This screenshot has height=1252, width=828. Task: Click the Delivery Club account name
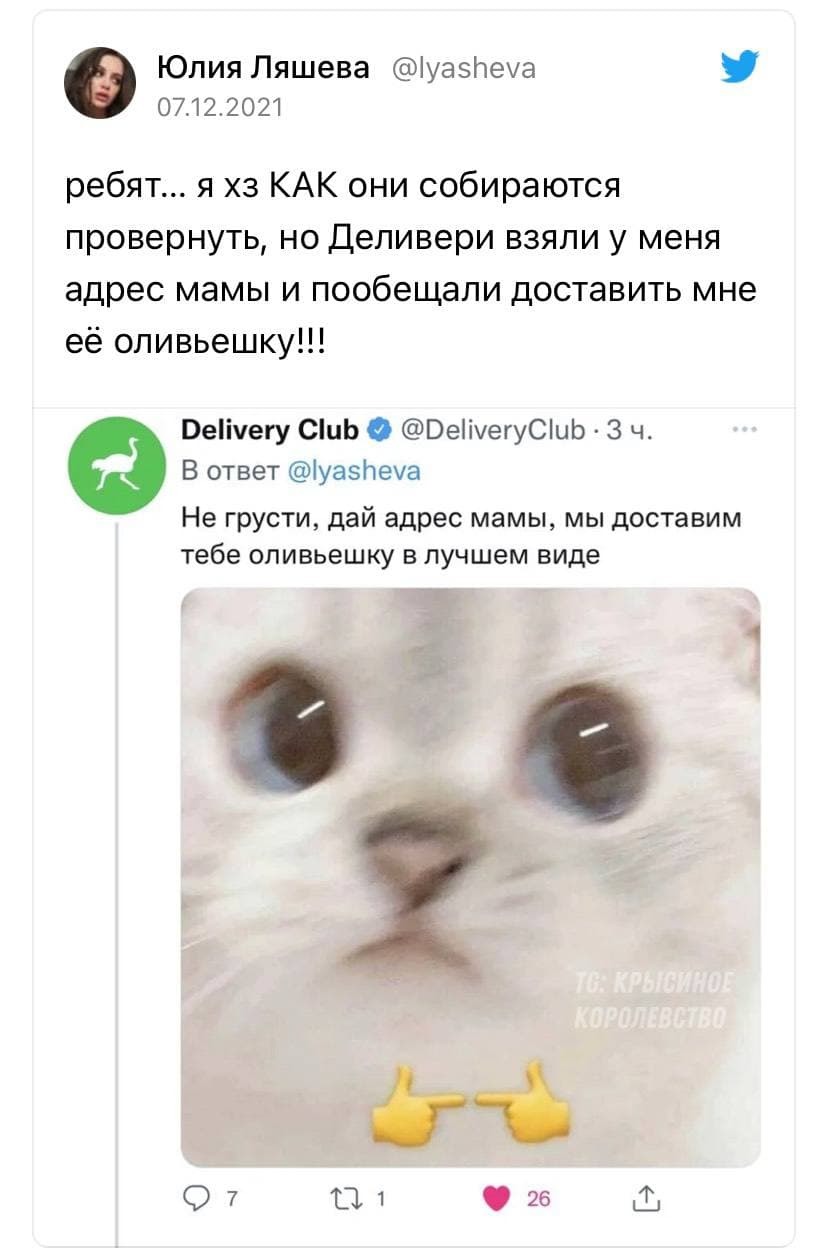(271, 430)
